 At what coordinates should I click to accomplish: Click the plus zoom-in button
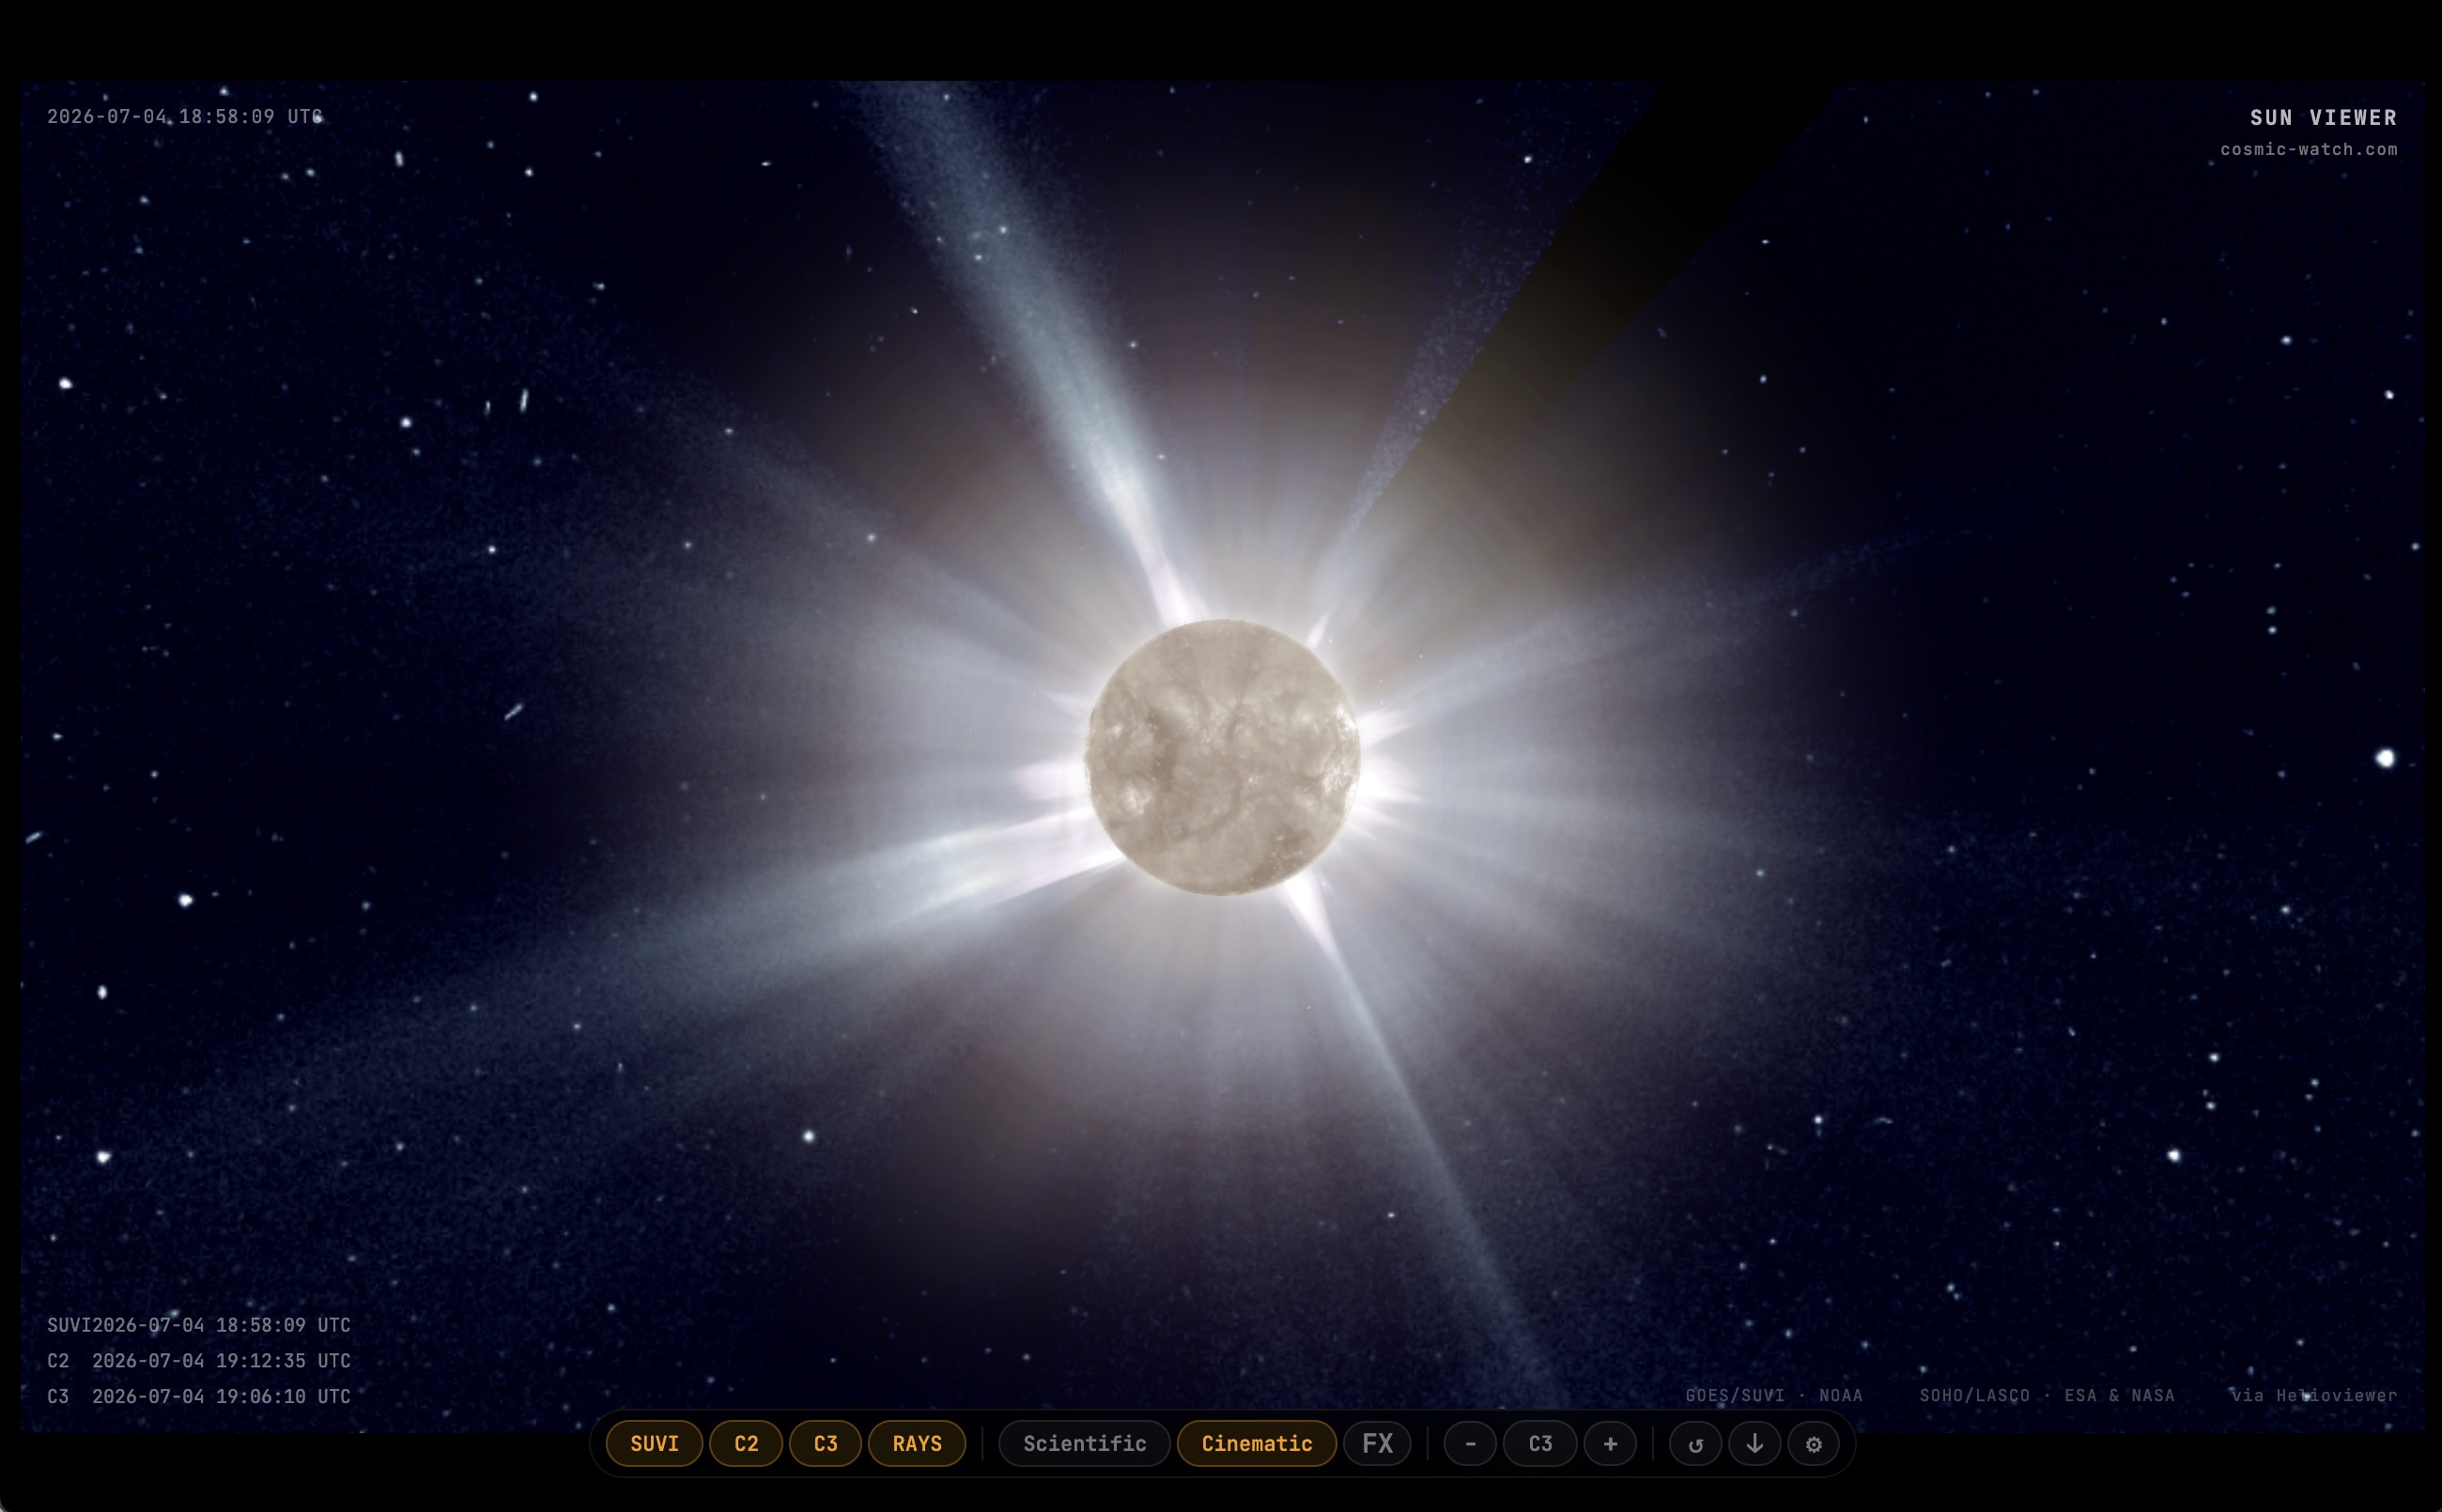pyautogui.click(x=1610, y=1443)
